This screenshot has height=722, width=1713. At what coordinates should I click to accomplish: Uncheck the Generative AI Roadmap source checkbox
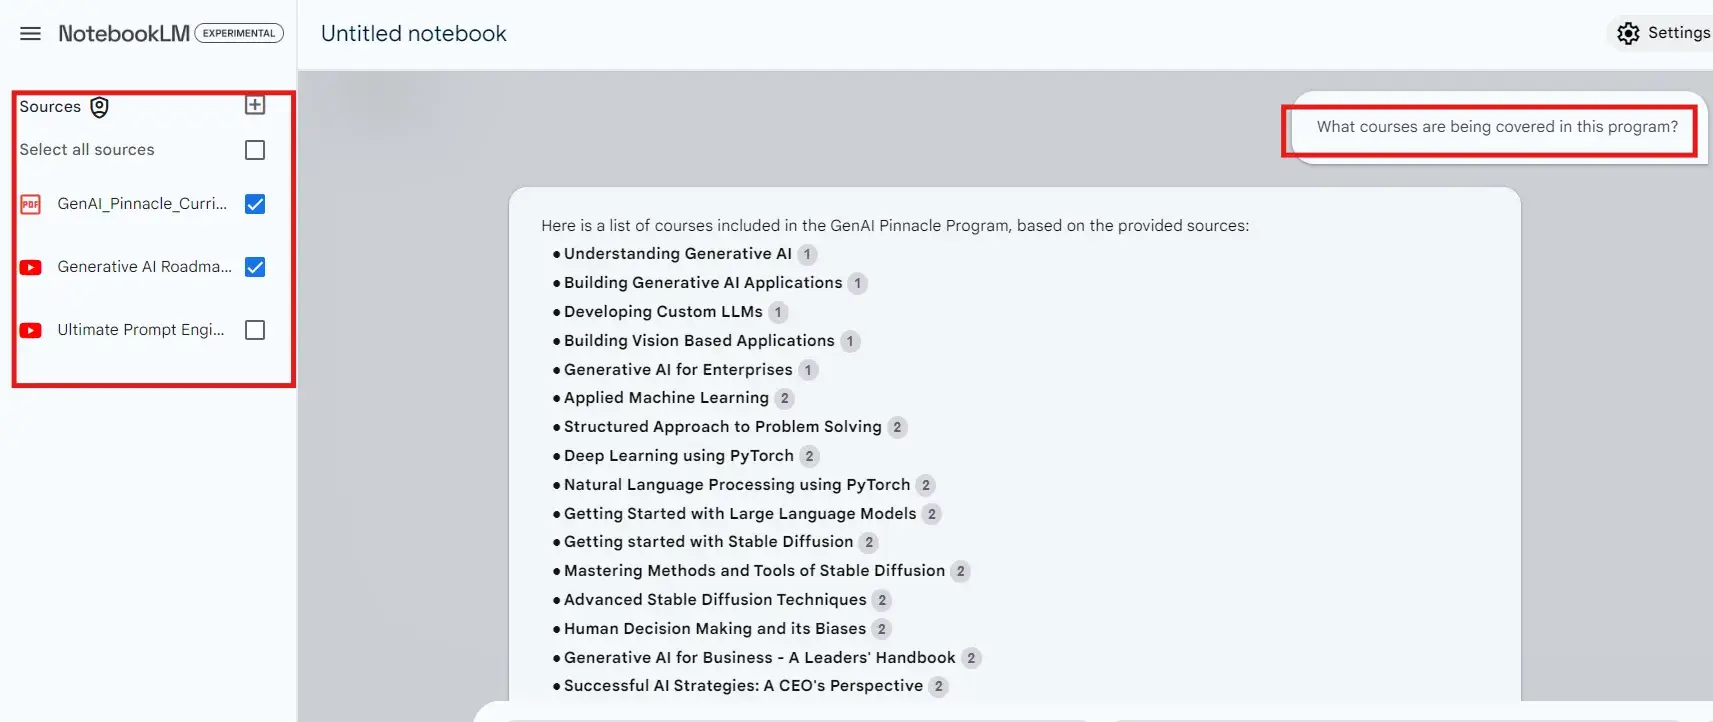(255, 267)
